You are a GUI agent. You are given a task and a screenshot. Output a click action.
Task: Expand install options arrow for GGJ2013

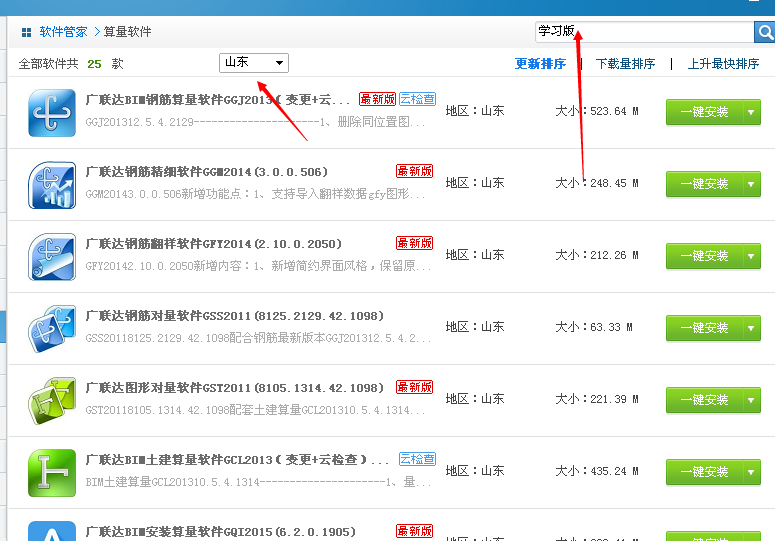tap(751, 112)
